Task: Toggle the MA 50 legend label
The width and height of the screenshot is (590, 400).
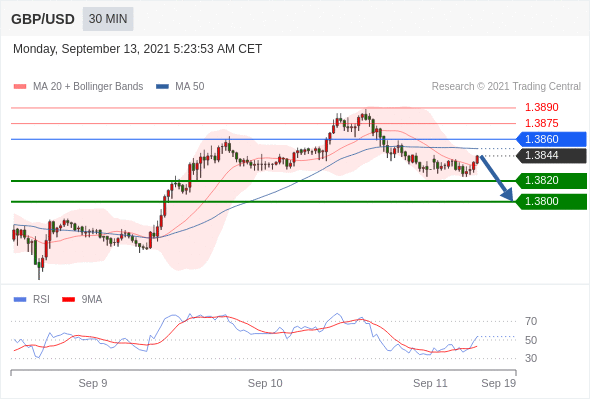Action: coord(190,87)
